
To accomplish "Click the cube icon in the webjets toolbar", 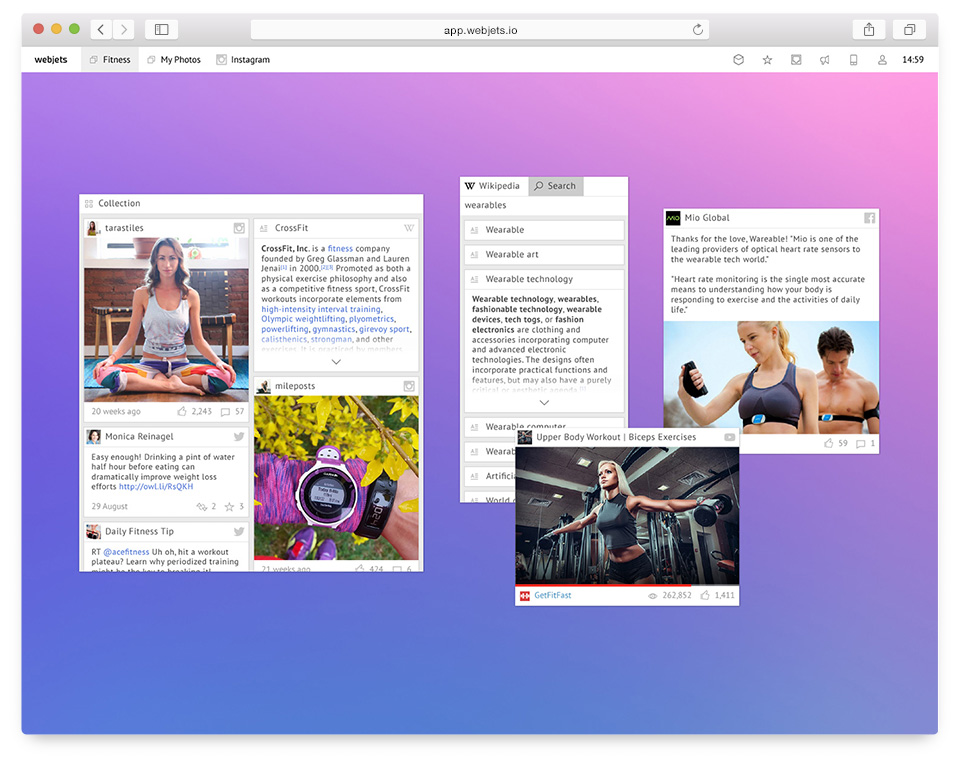I will coord(738,59).
